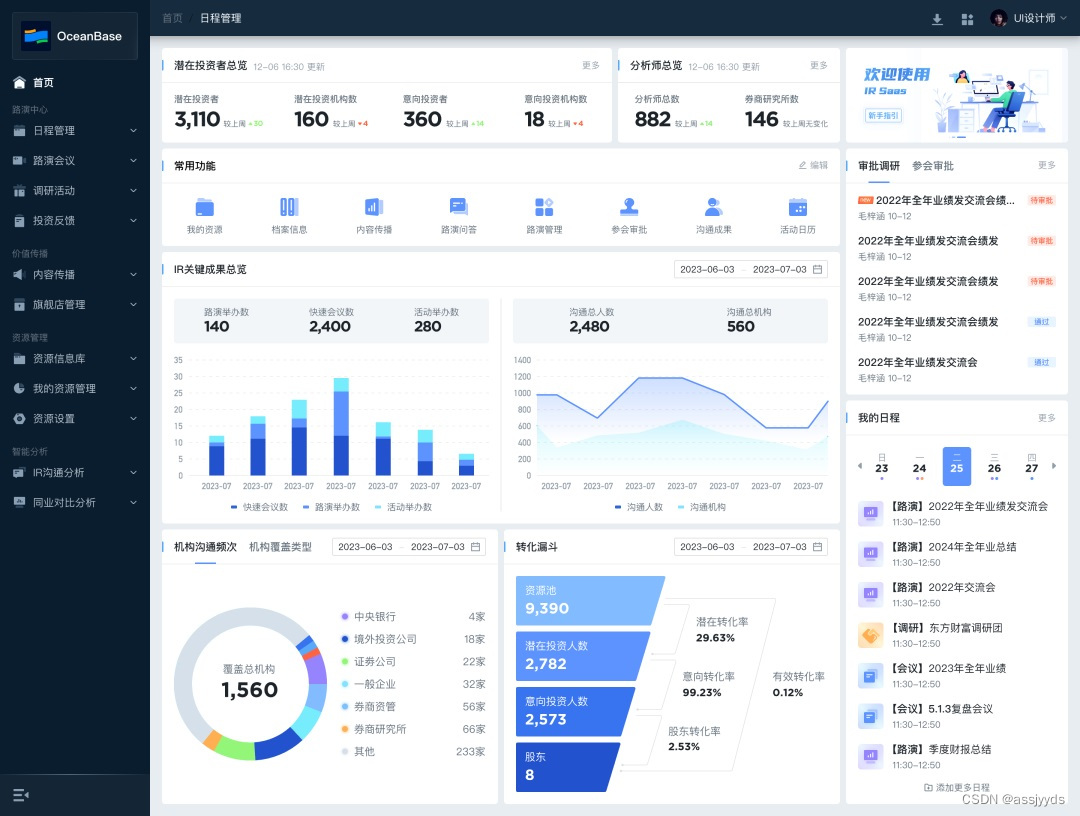Click 券商研究所 orange legend dot
Viewport: 1080px width, 816px height.
click(x=345, y=729)
